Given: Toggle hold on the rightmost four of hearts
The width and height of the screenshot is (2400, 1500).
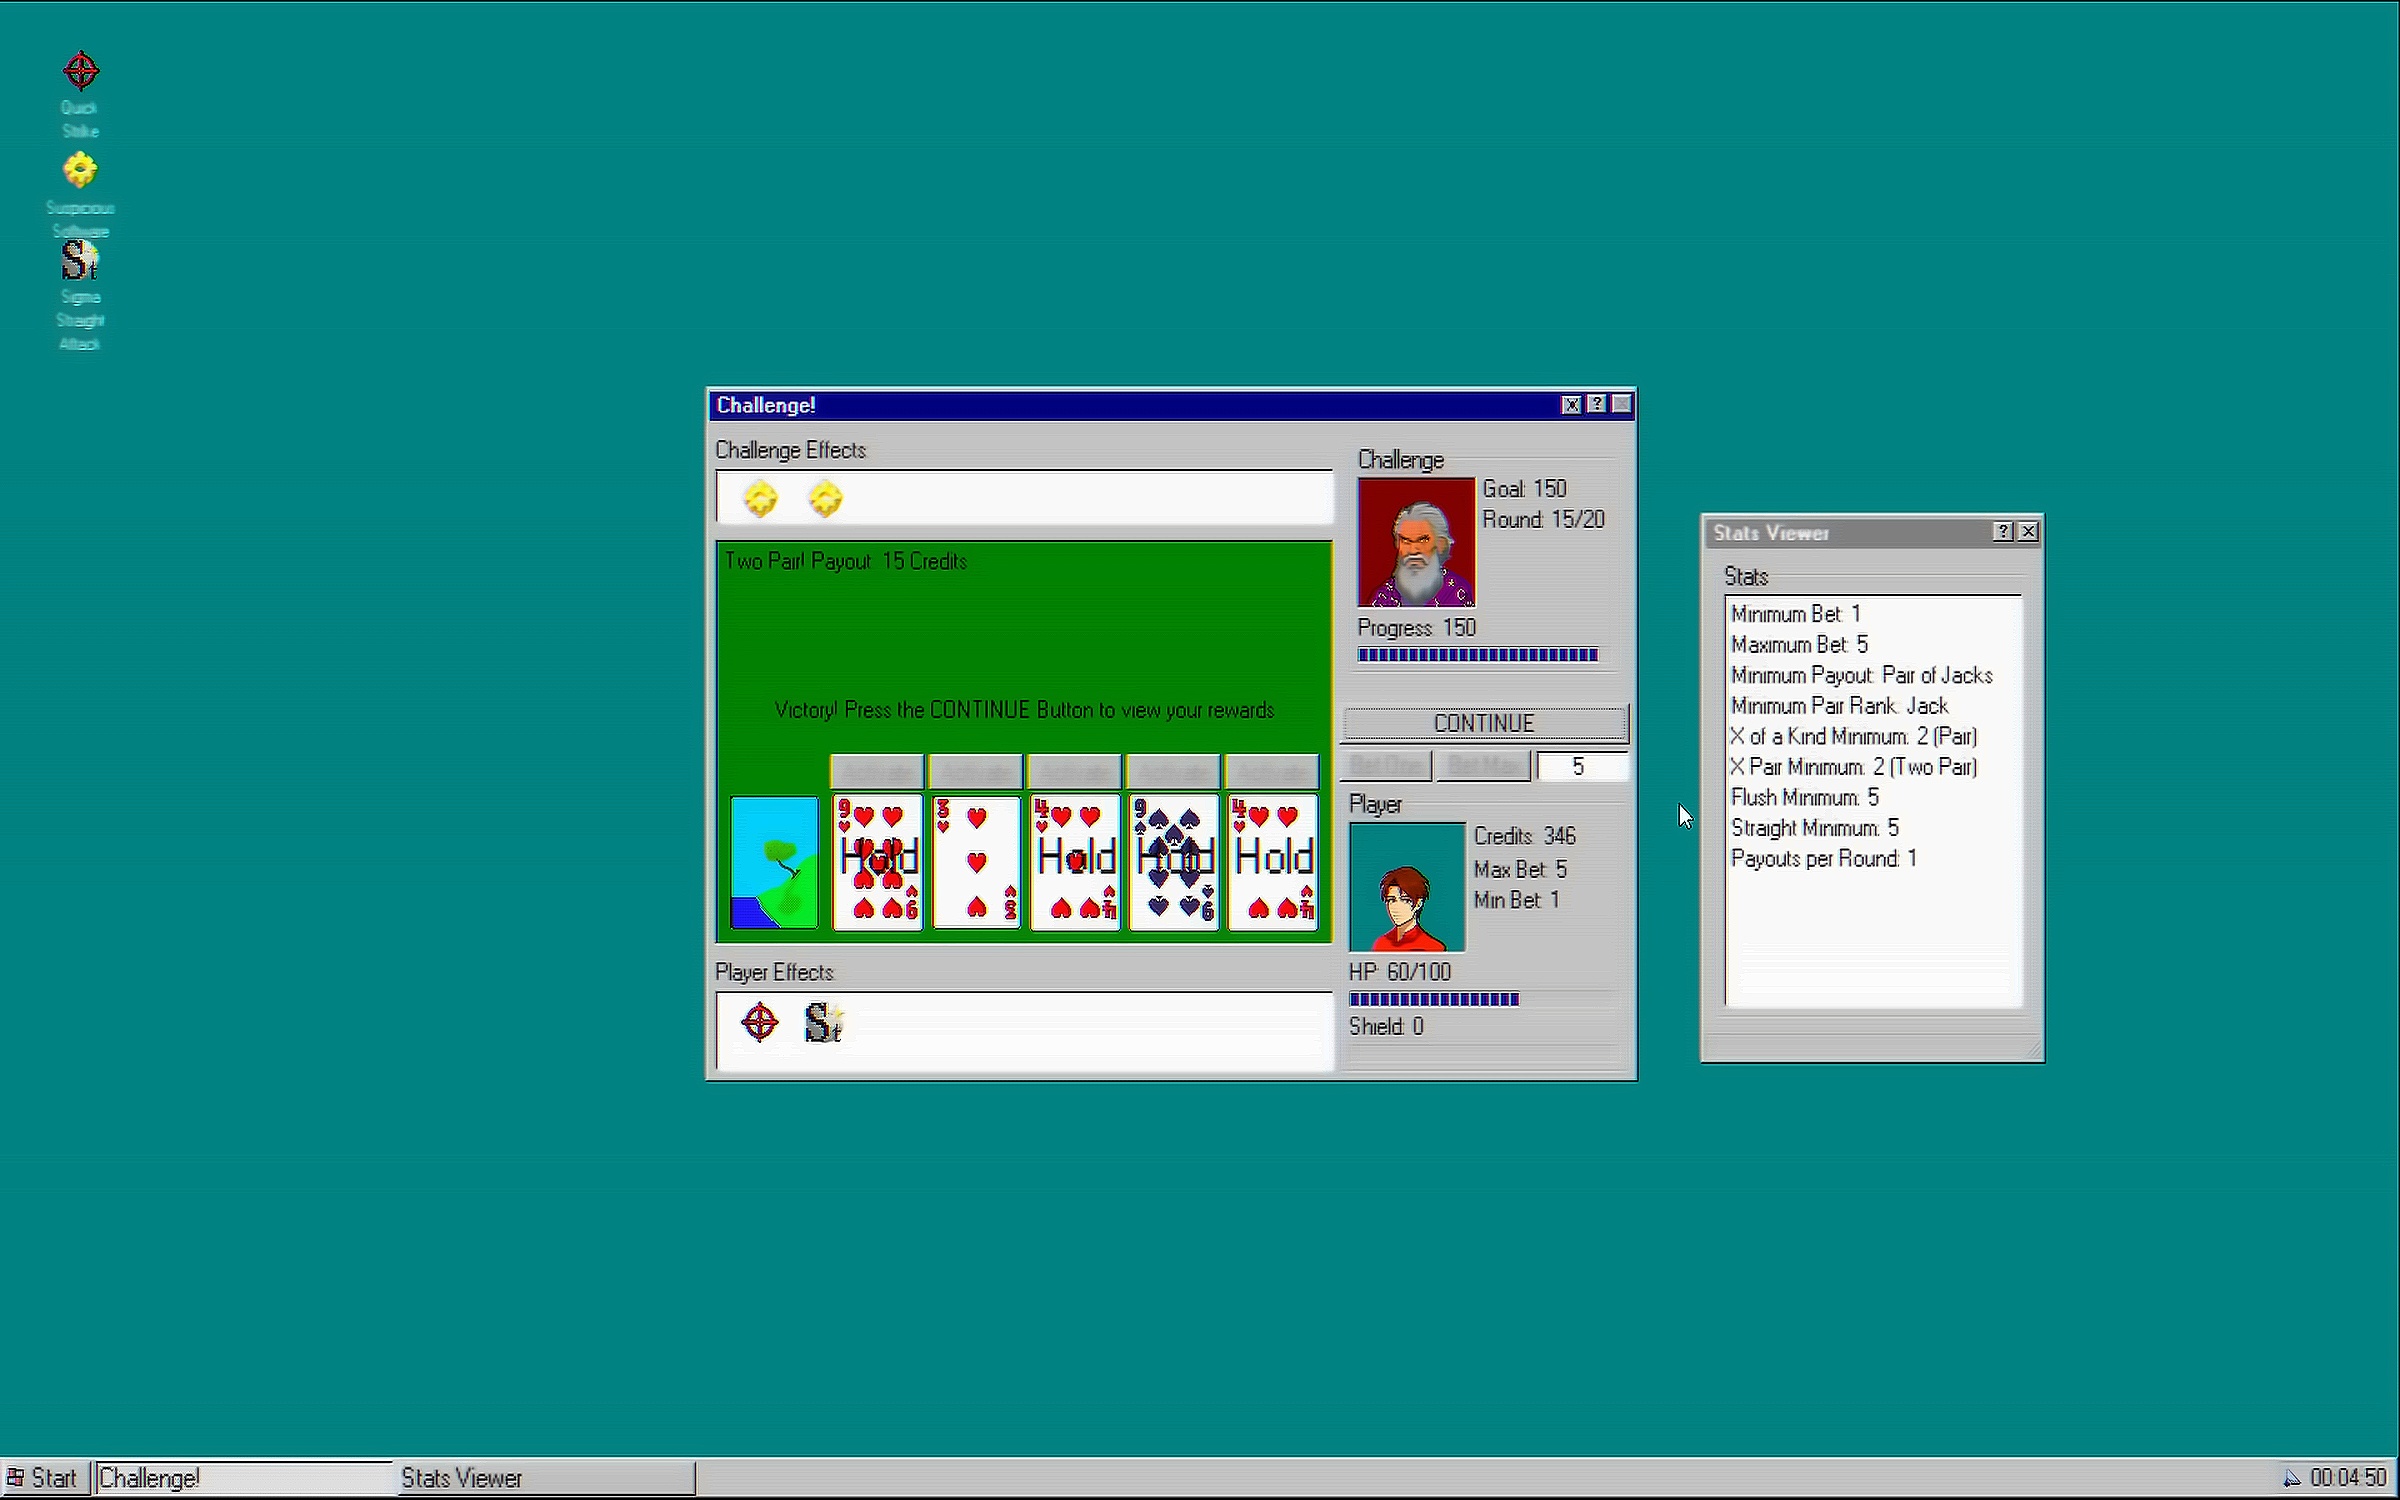Looking at the screenshot, I should tap(1272, 862).
